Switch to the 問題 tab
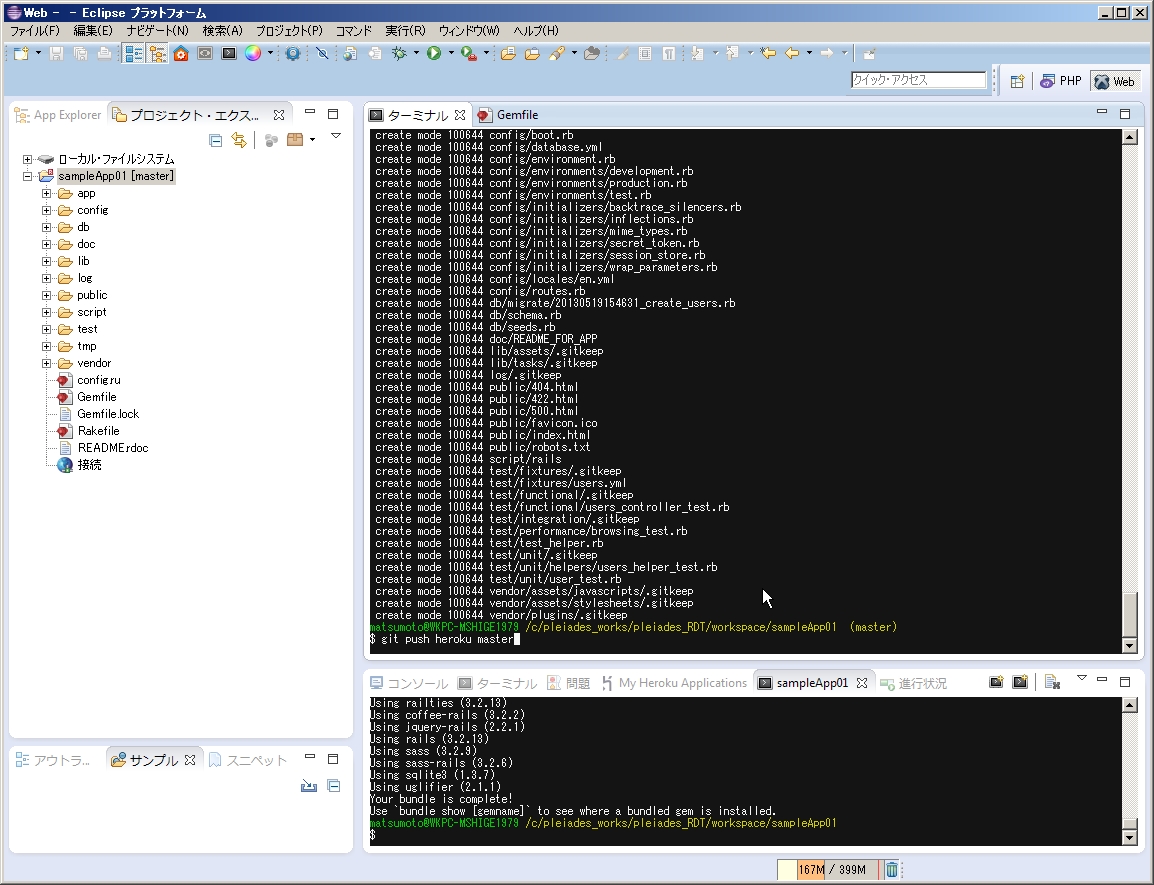Screen dimensions: 1154x885 pyautogui.click(x=569, y=683)
